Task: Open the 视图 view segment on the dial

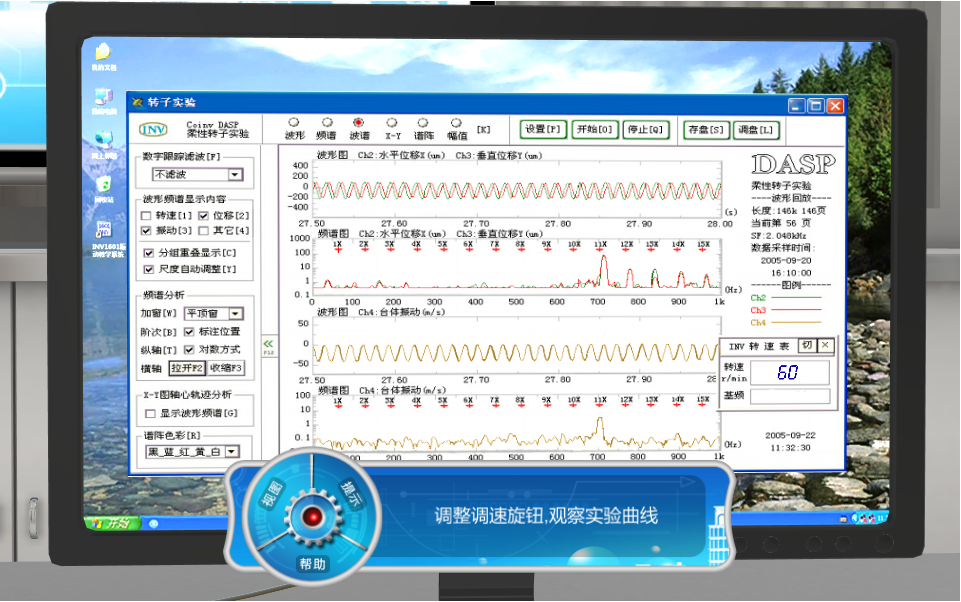Action: pyautogui.click(x=272, y=491)
